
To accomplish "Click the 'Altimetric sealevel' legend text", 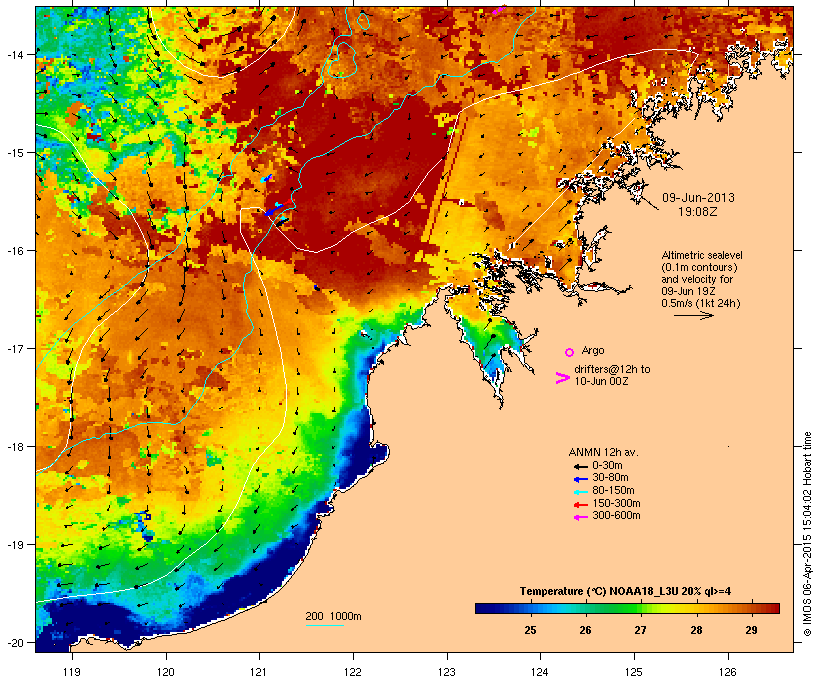I will pyautogui.click(x=702, y=255).
